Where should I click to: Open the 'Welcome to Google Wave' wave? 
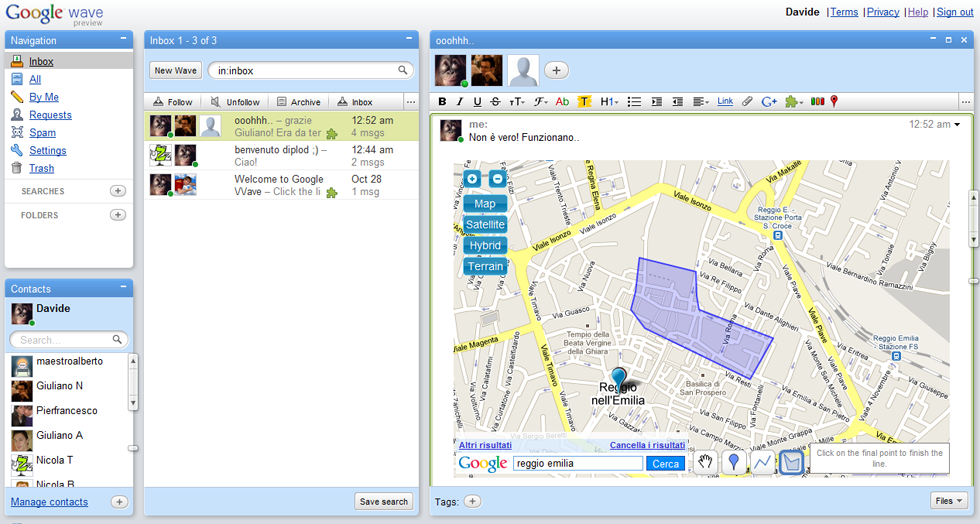(x=282, y=185)
